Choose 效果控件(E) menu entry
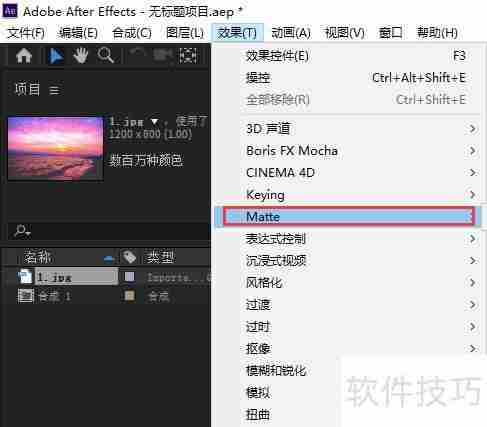The image size is (487, 427). (x=347, y=56)
